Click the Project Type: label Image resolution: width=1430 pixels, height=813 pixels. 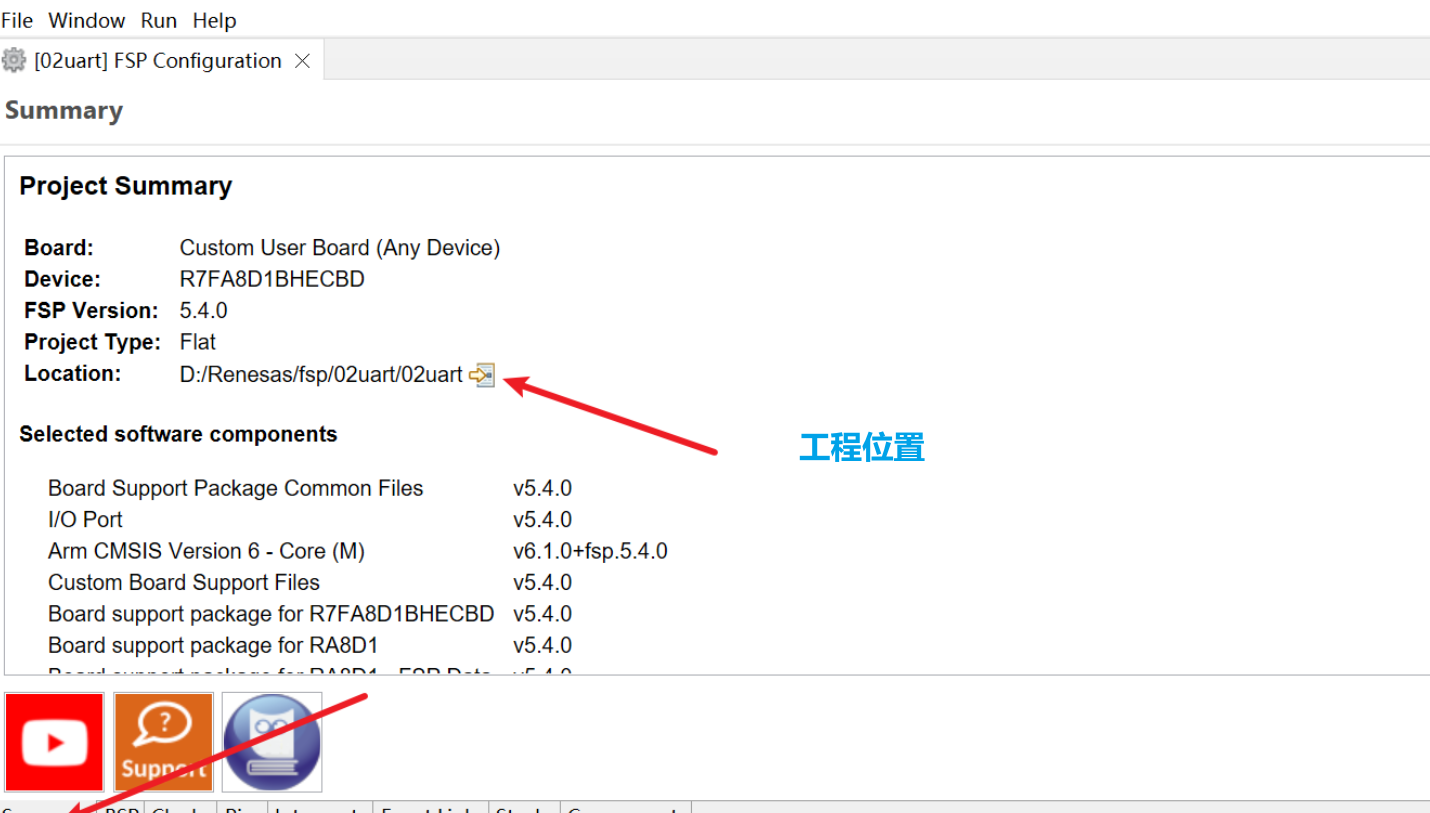[93, 342]
